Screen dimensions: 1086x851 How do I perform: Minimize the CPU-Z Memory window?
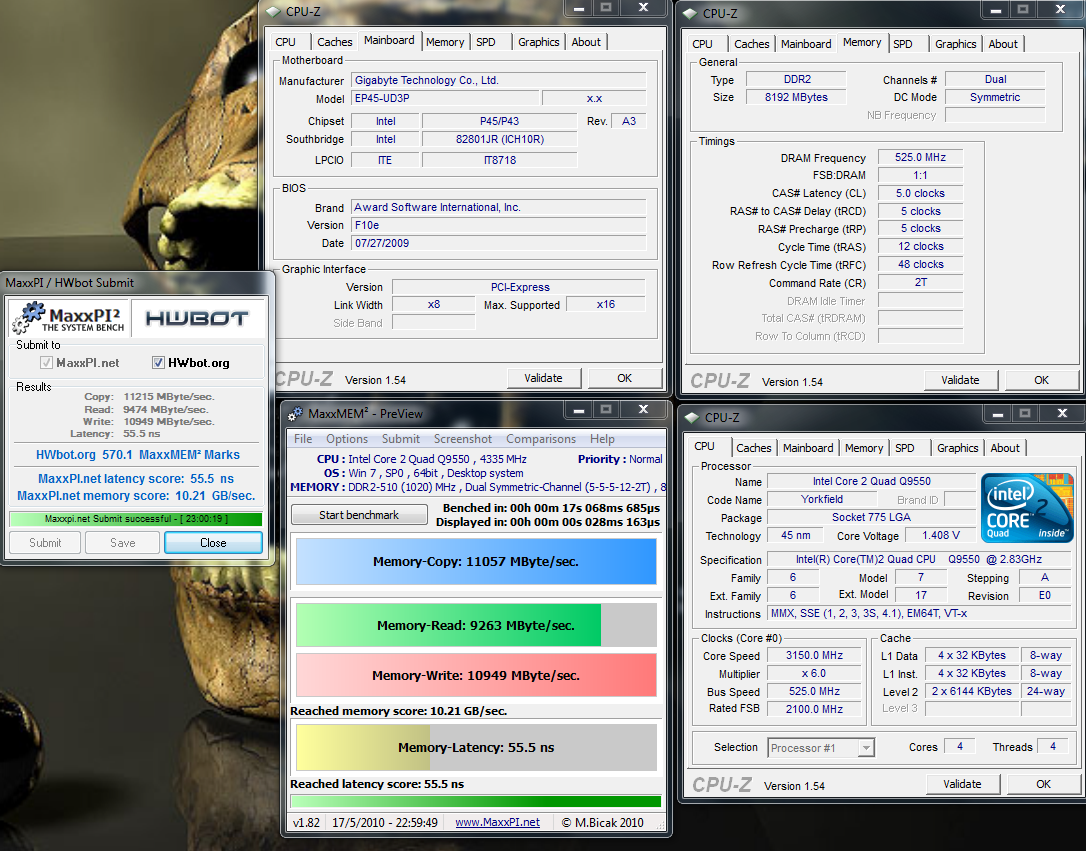tap(995, 10)
